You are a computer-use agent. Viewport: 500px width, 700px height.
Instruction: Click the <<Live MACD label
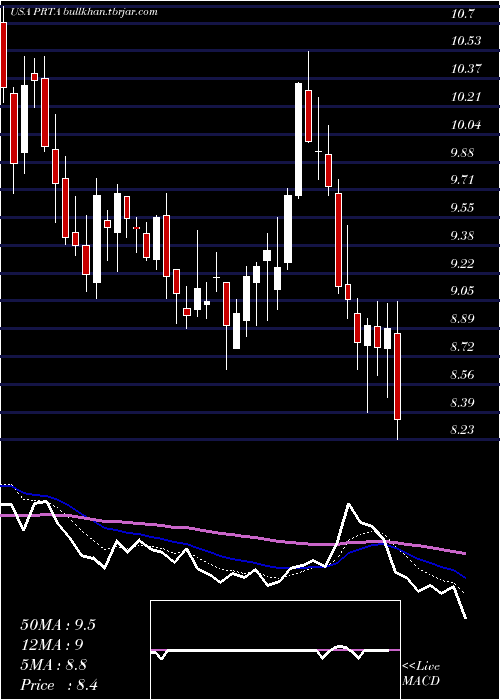point(421,674)
